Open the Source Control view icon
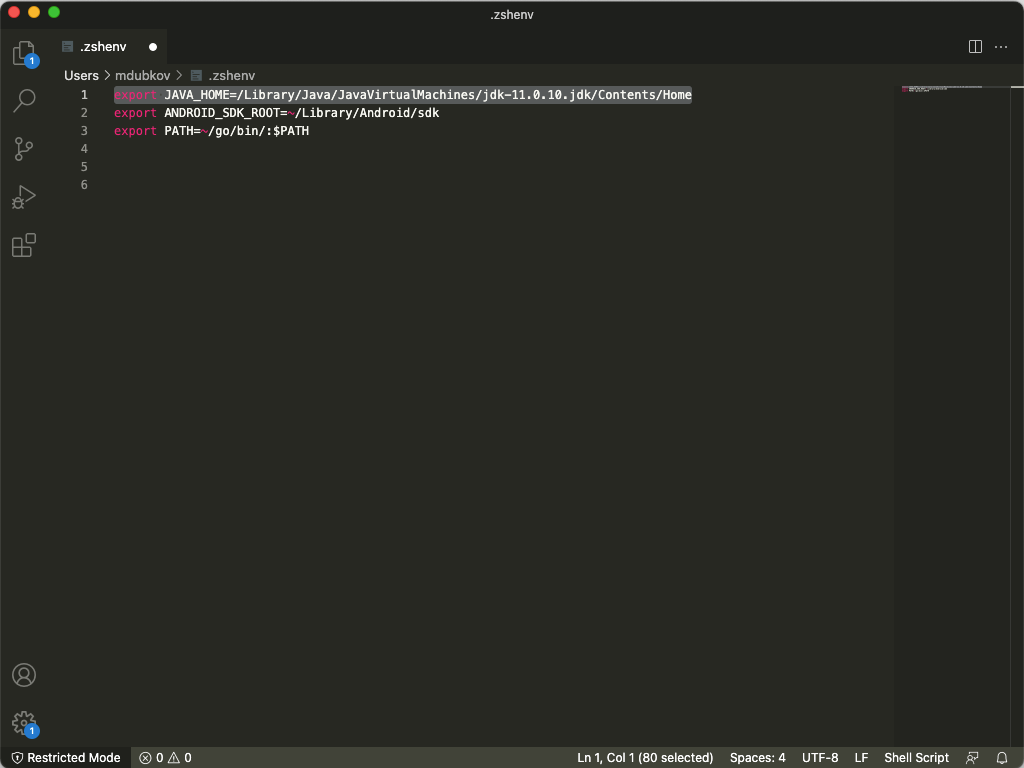1024x768 pixels. click(x=24, y=149)
